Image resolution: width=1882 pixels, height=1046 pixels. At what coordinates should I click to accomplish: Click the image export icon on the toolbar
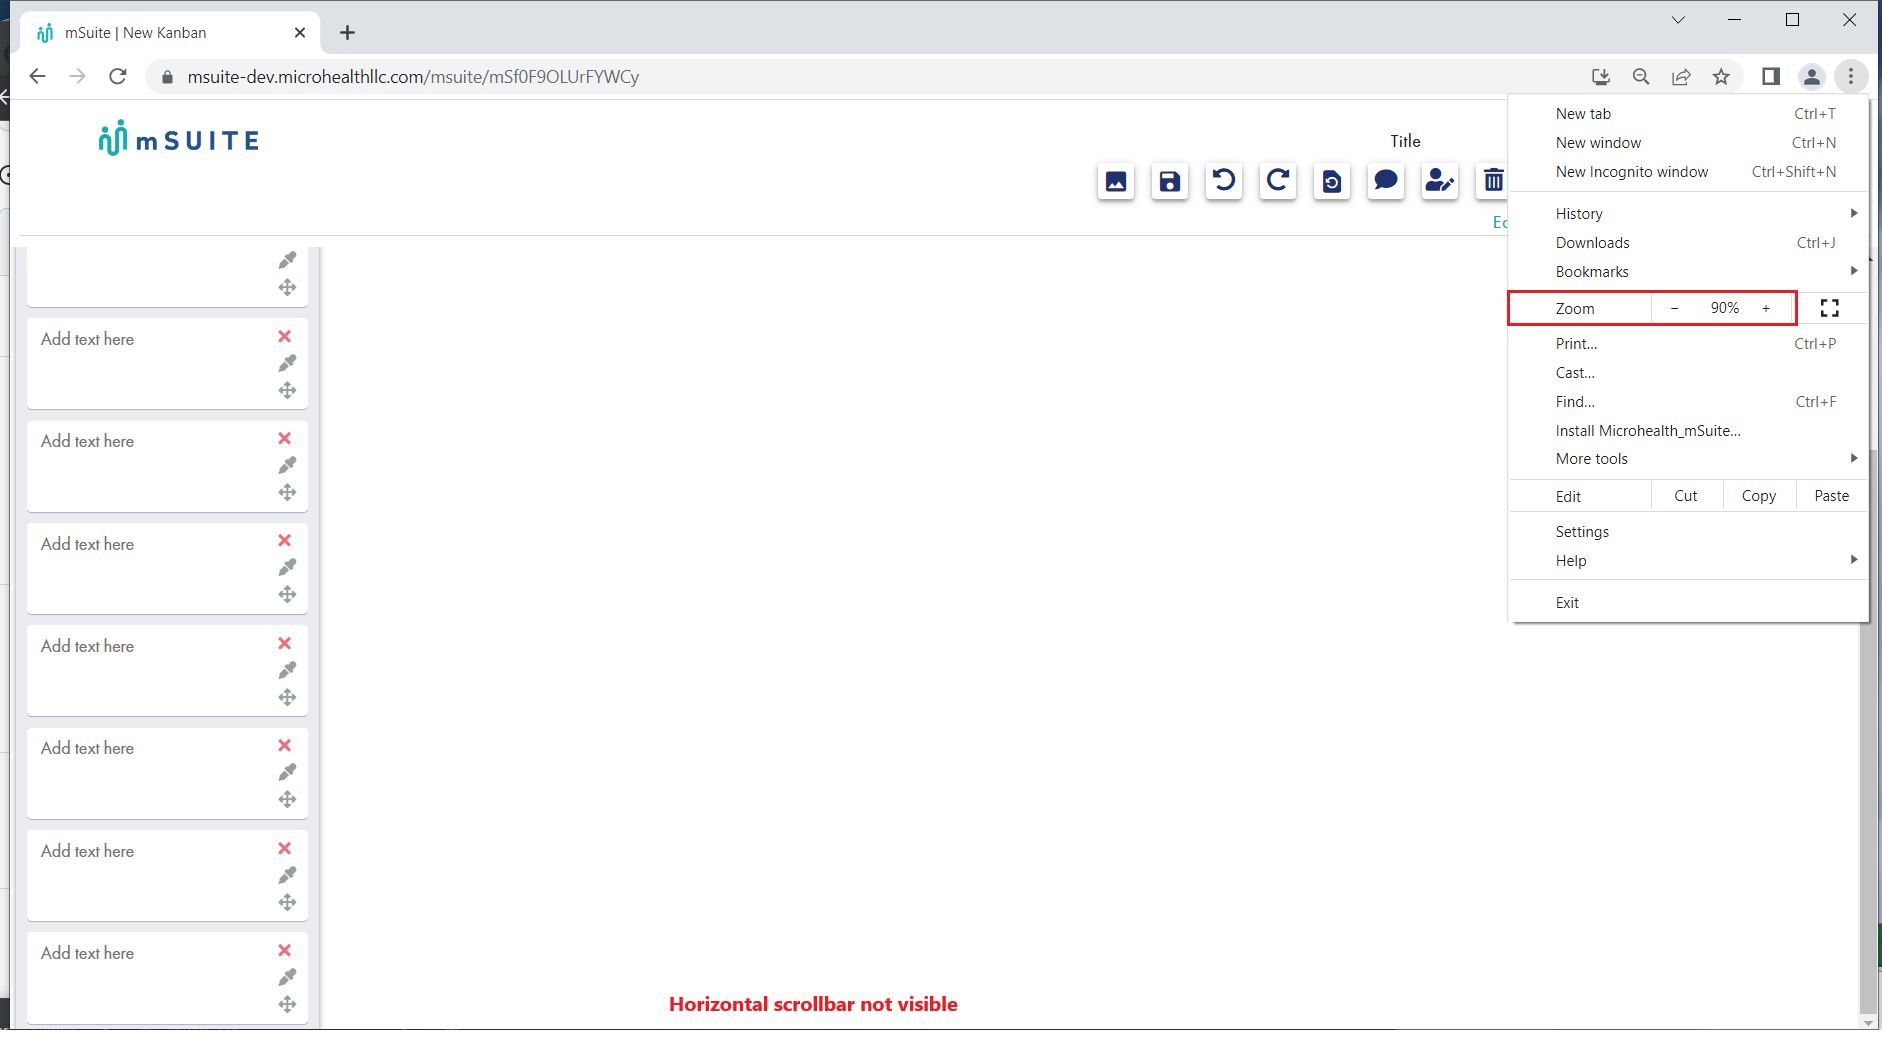tap(1116, 181)
